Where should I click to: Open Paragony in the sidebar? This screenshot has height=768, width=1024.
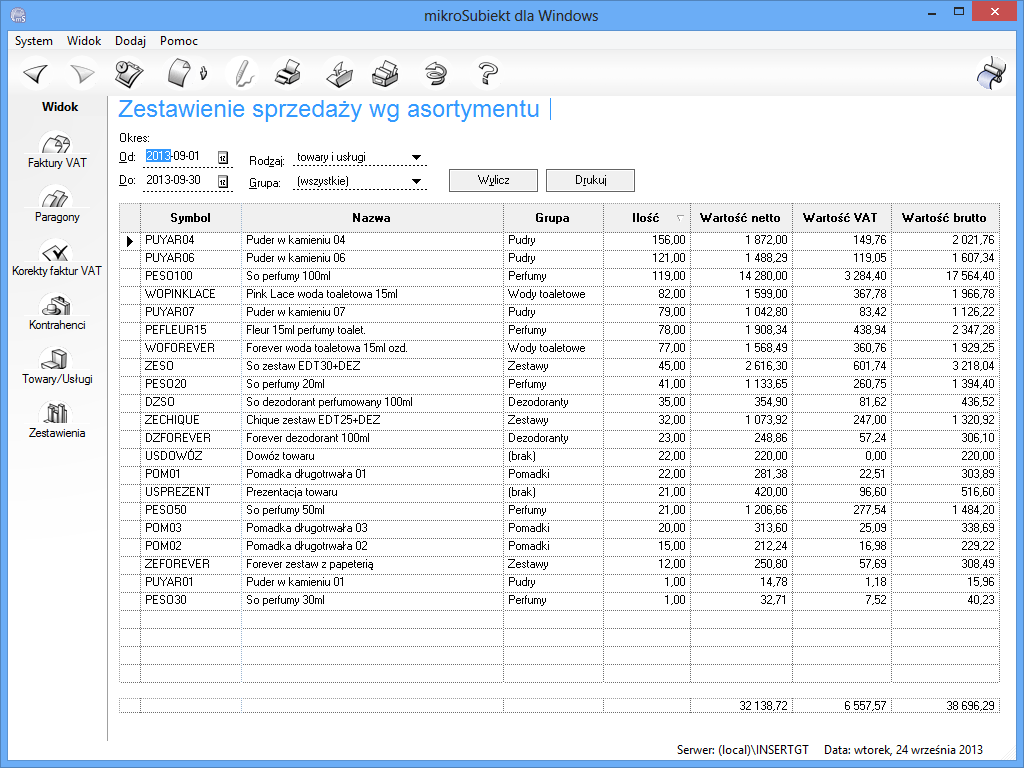(56, 205)
